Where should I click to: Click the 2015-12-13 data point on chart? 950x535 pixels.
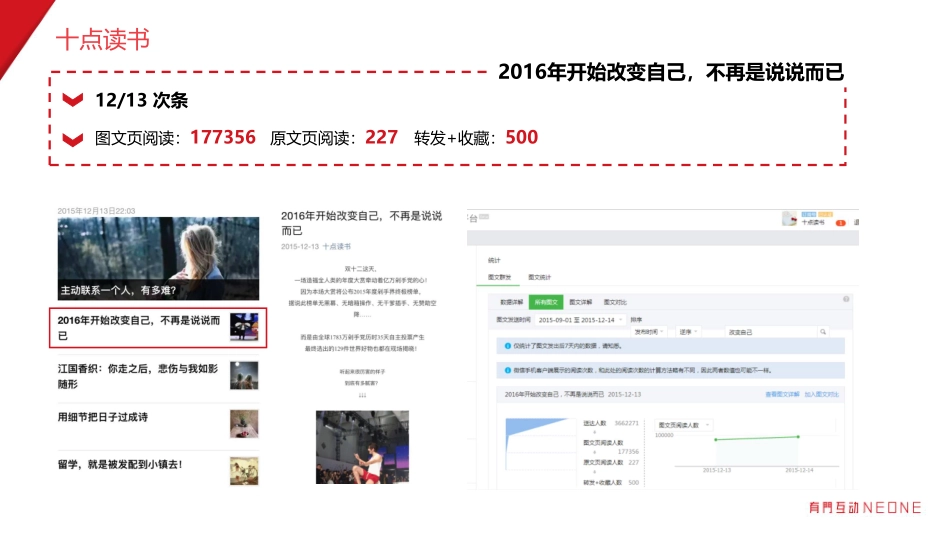coord(716,439)
